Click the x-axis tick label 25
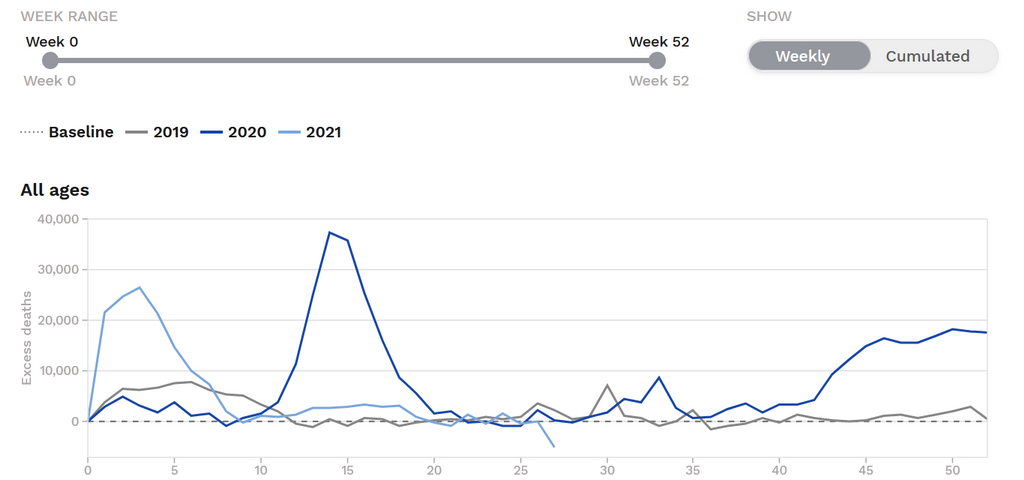Image resolution: width=1024 pixels, height=480 pixels. coord(520,469)
